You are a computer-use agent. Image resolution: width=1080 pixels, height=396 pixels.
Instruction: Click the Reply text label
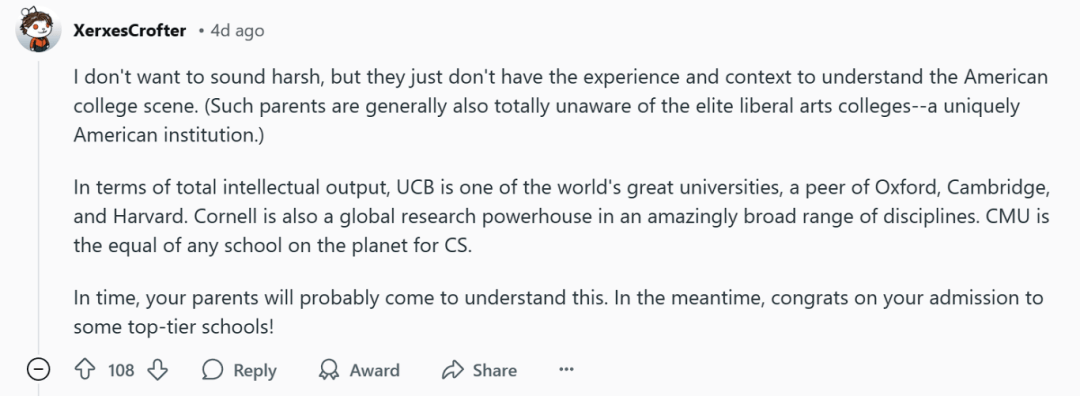point(255,371)
